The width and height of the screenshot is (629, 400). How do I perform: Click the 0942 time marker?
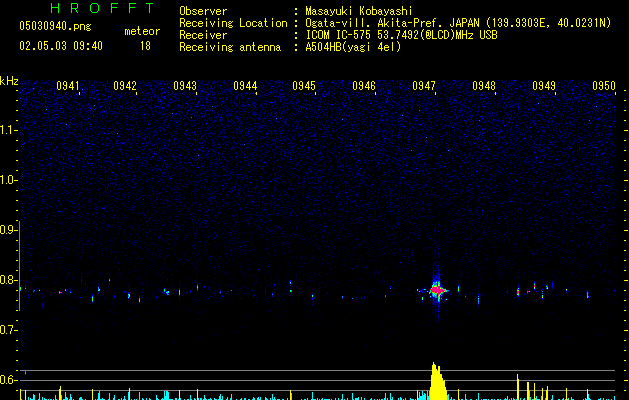(125, 86)
